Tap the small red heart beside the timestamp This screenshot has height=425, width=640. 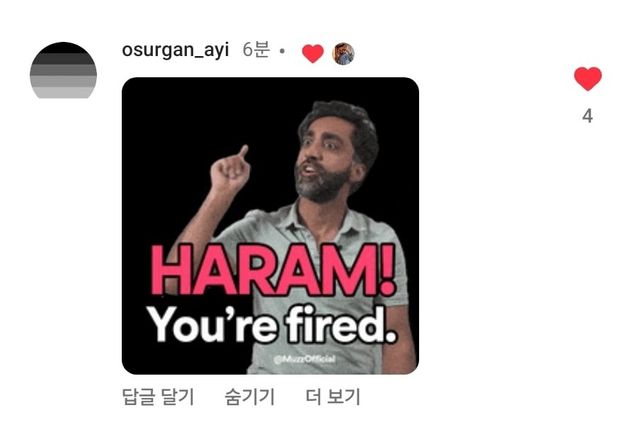313,53
